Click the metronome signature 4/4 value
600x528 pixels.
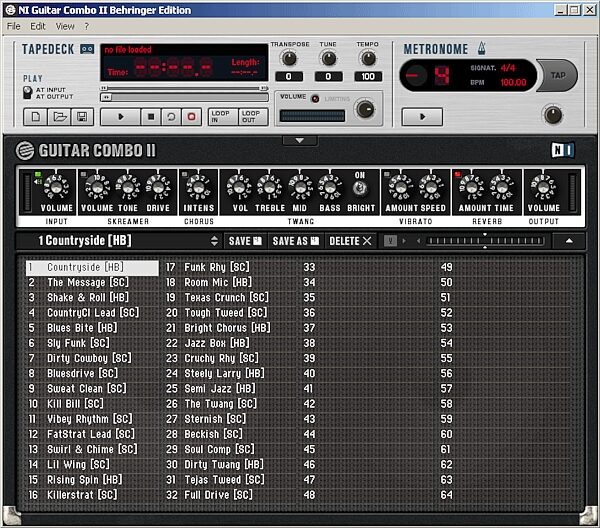tap(508, 68)
